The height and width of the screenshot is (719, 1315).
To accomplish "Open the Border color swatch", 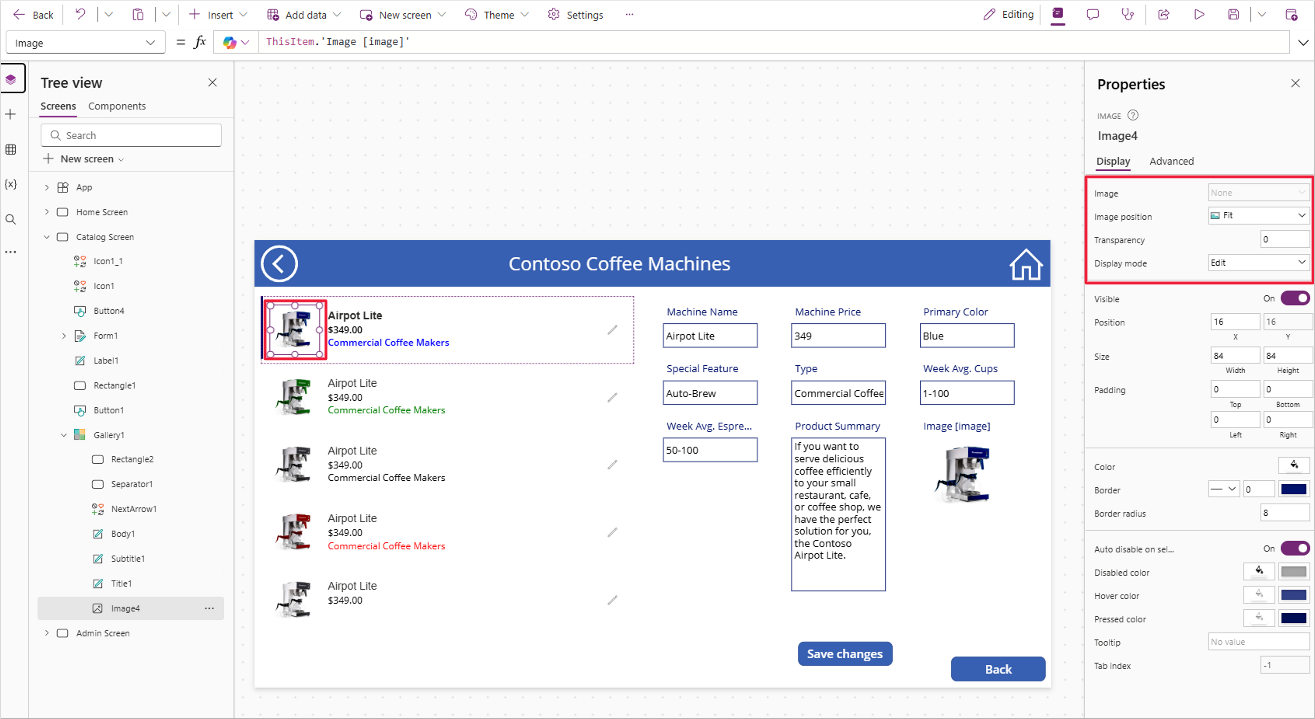I will tap(1294, 489).
